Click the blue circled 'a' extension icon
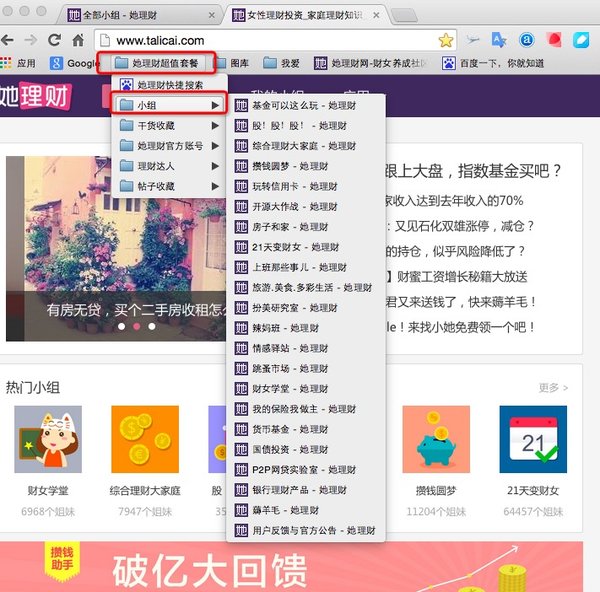 (x=527, y=40)
